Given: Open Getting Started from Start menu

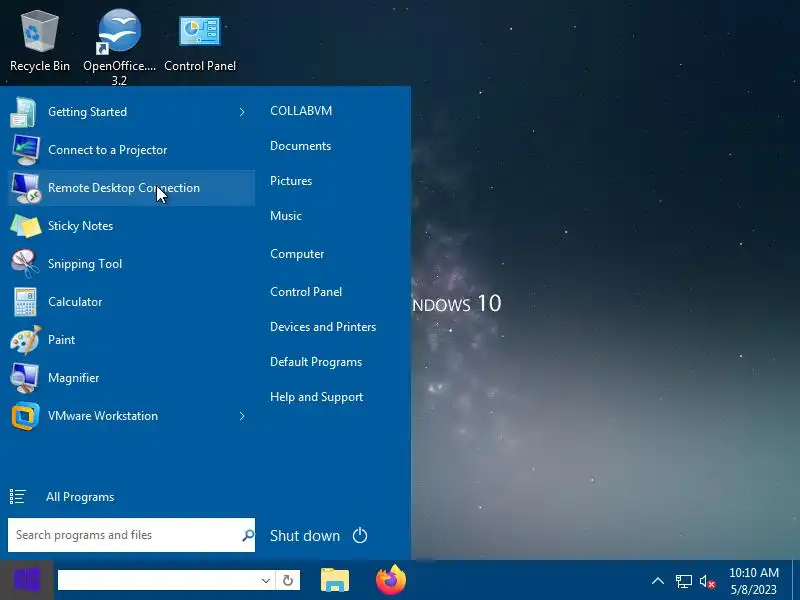Looking at the screenshot, I should point(131,112).
